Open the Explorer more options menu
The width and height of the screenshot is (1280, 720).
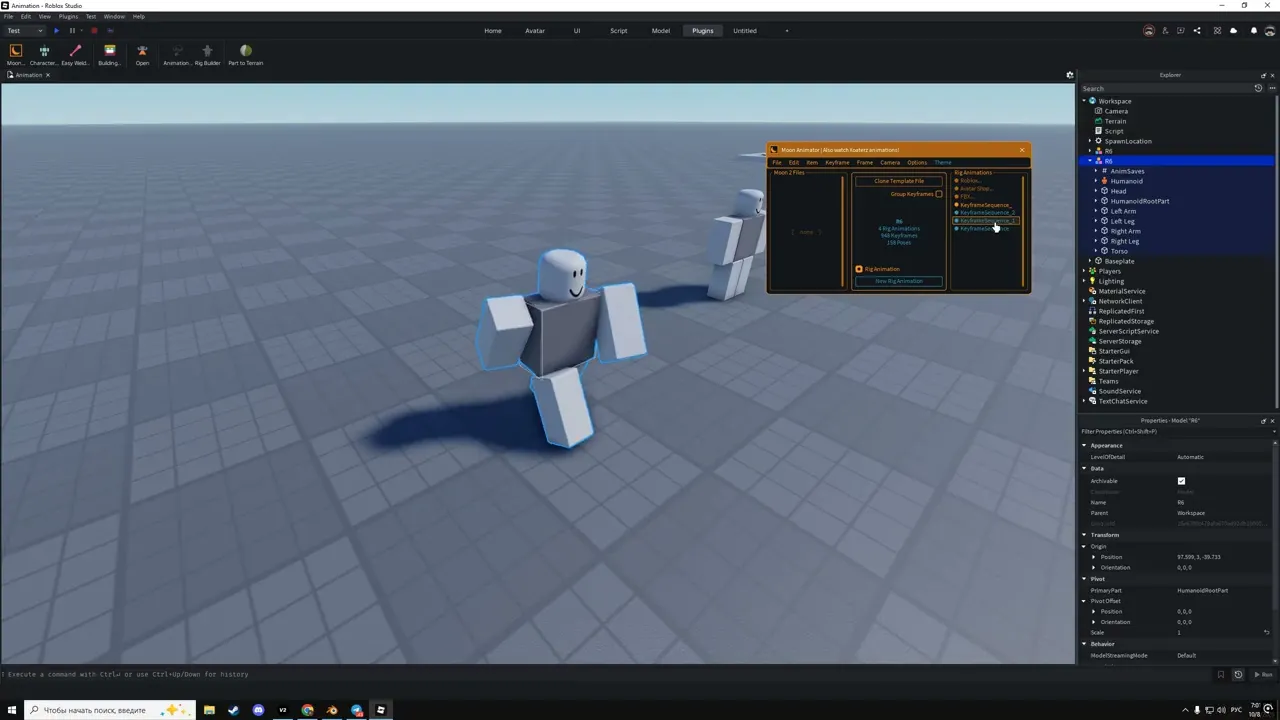pos(1272,88)
